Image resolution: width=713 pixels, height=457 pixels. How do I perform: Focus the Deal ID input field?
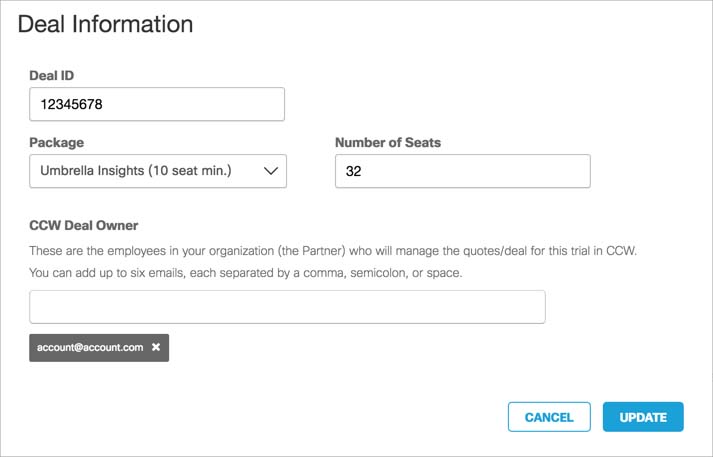(157, 104)
